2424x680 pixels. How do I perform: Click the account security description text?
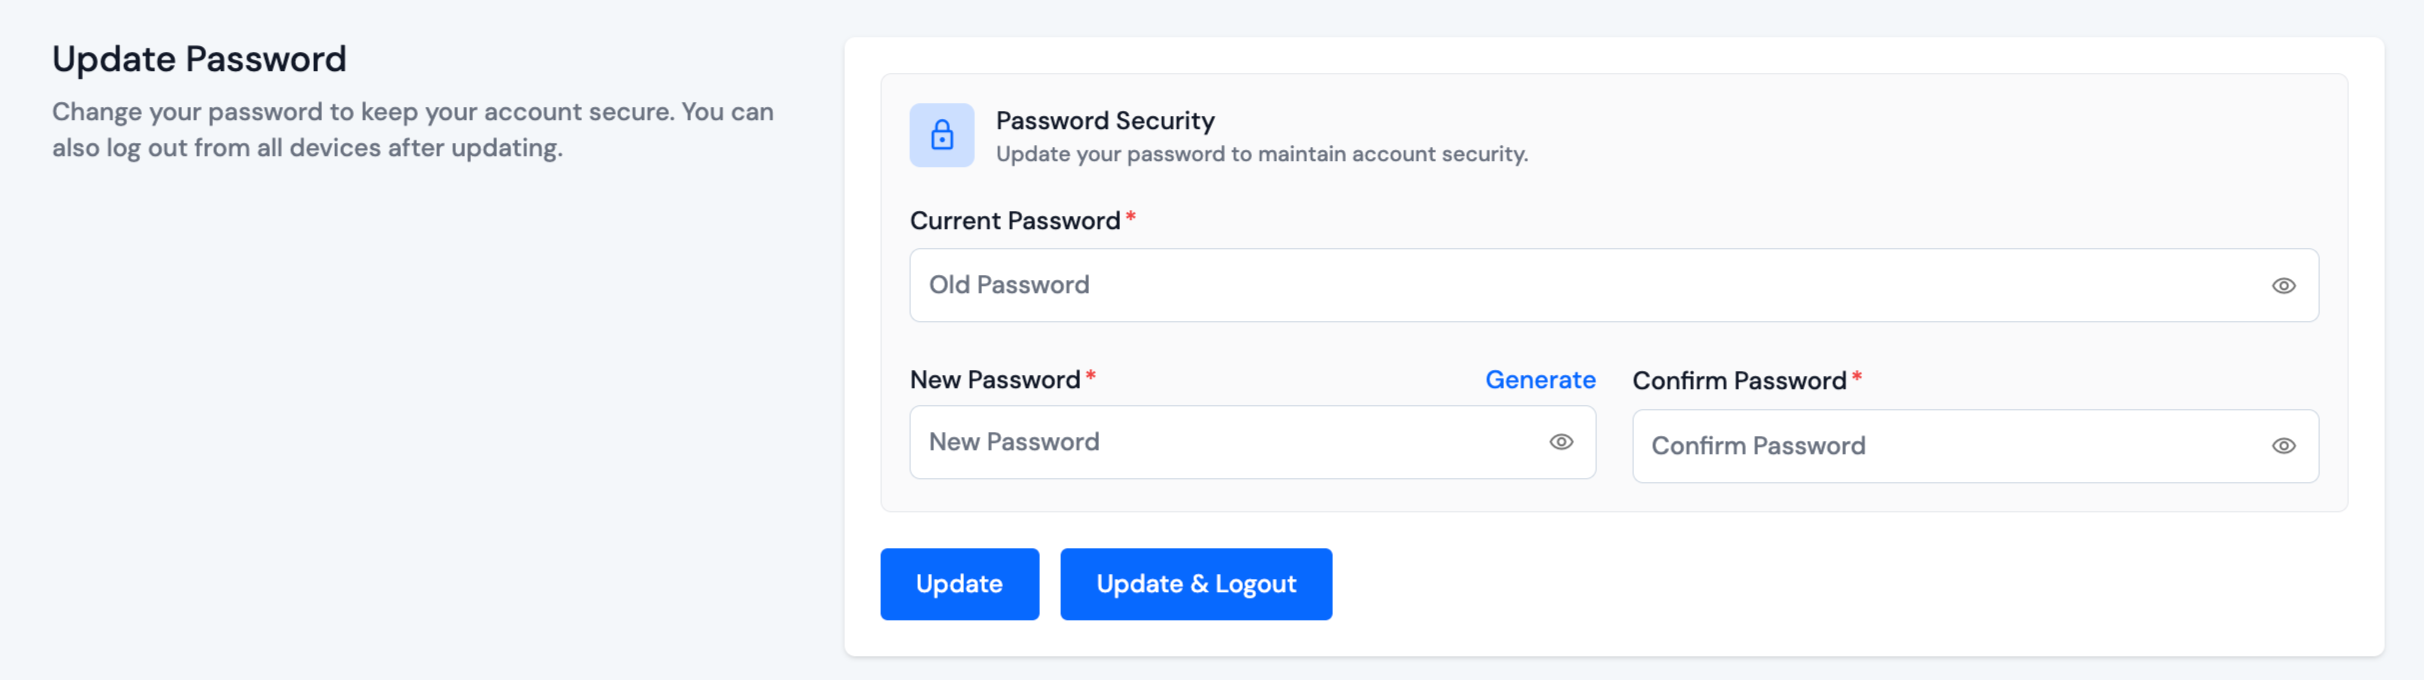coord(1261,154)
